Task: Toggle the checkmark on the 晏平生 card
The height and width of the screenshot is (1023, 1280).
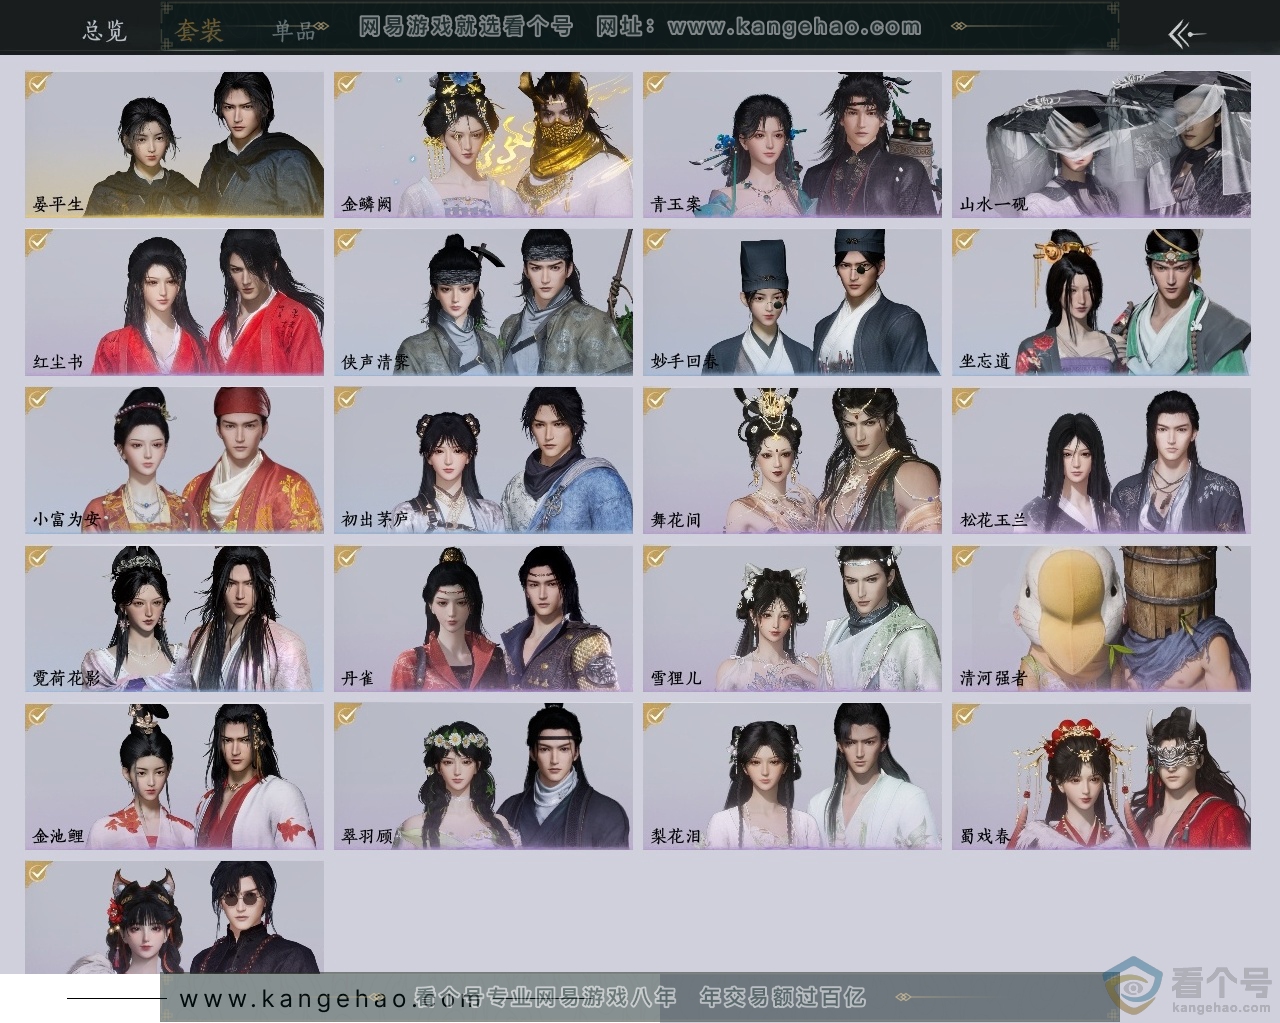Action: pos(39,83)
